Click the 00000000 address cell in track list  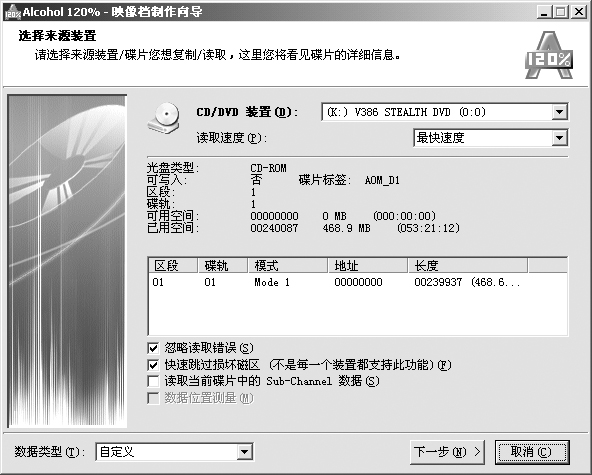(x=358, y=282)
